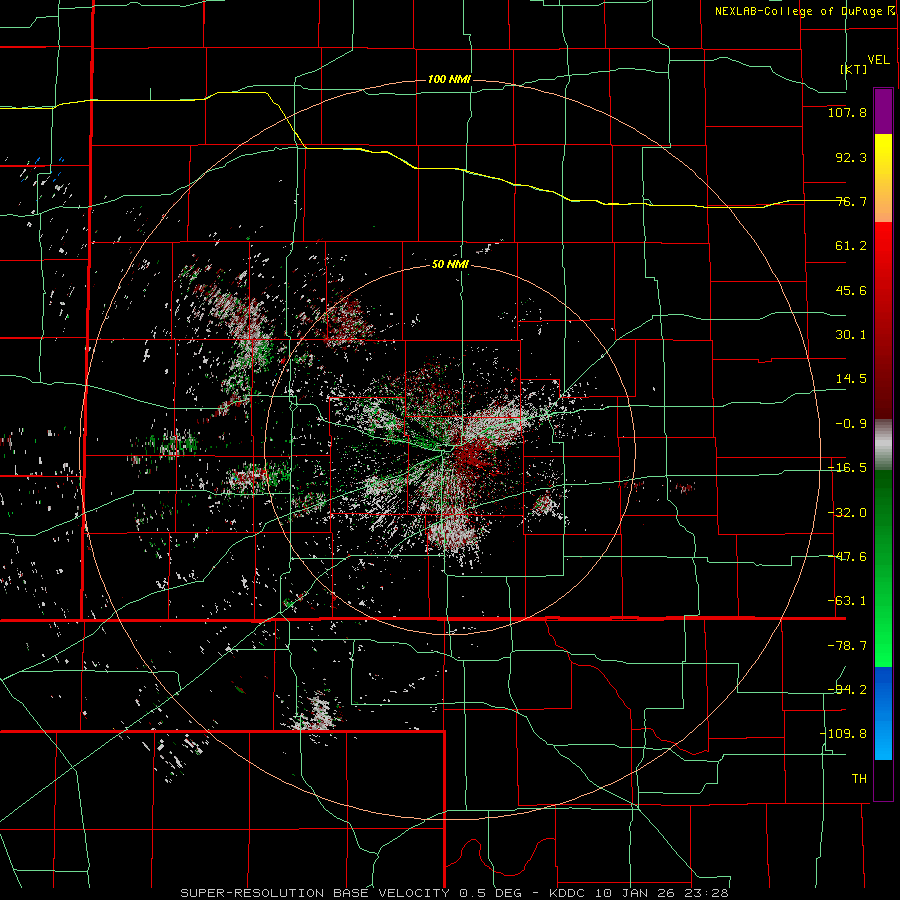Viewport: 900px width, 900px height.
Task: Select the -78.7 value on velocity scale
Action: [847, 646]
